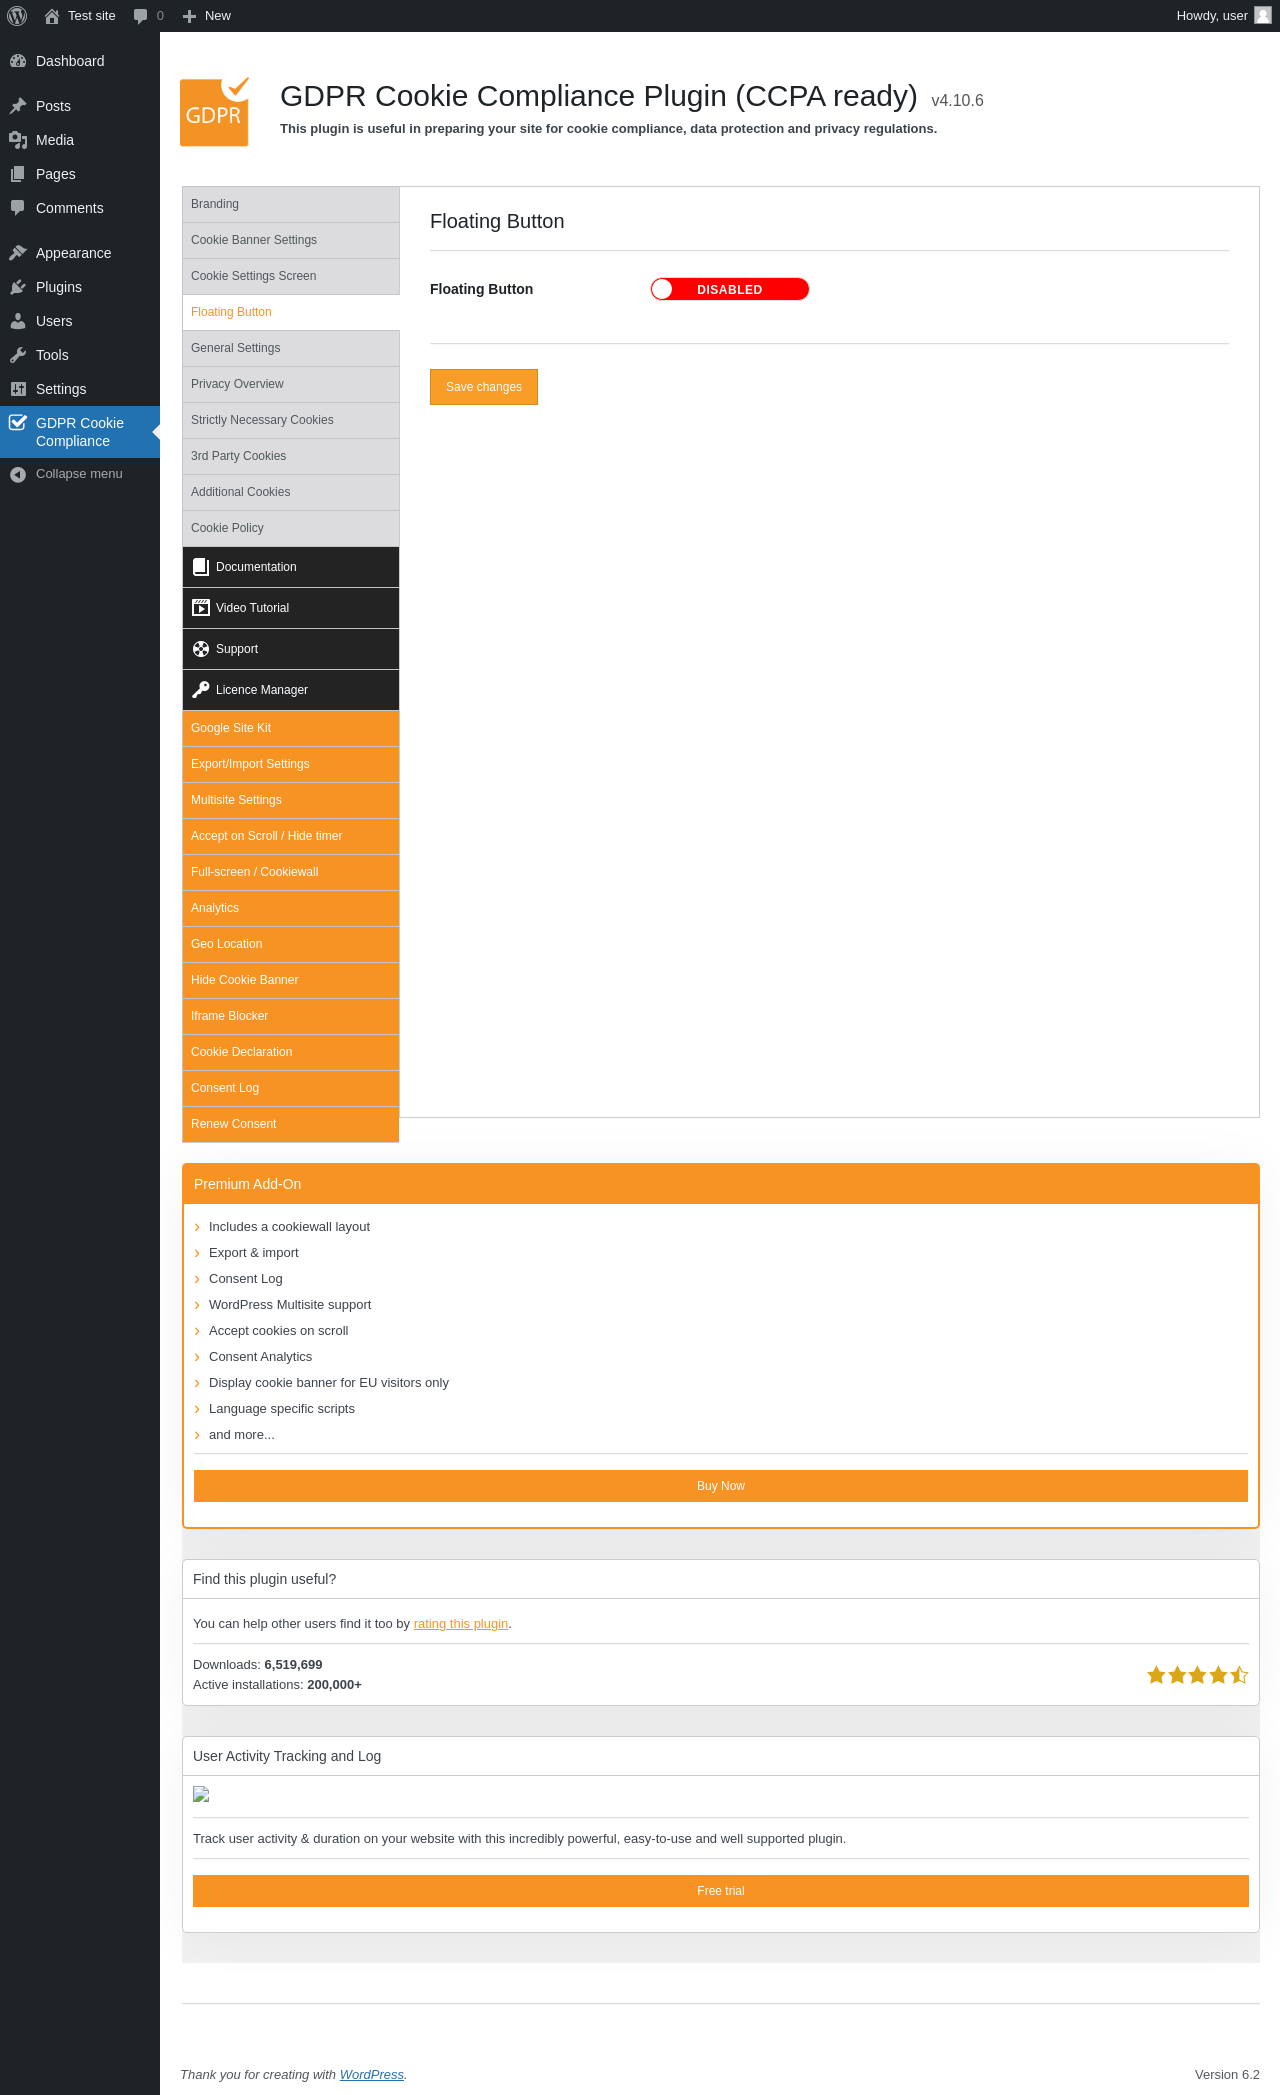
Task: Click the Comments bubble icon in sidebar
Action: [x=18, y=208]
